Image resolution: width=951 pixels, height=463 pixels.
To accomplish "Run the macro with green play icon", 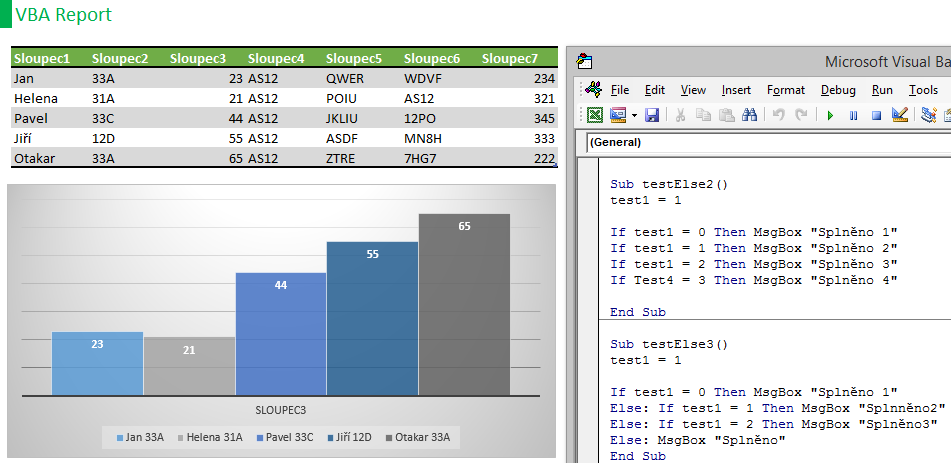I will click(x=830, y=115).
